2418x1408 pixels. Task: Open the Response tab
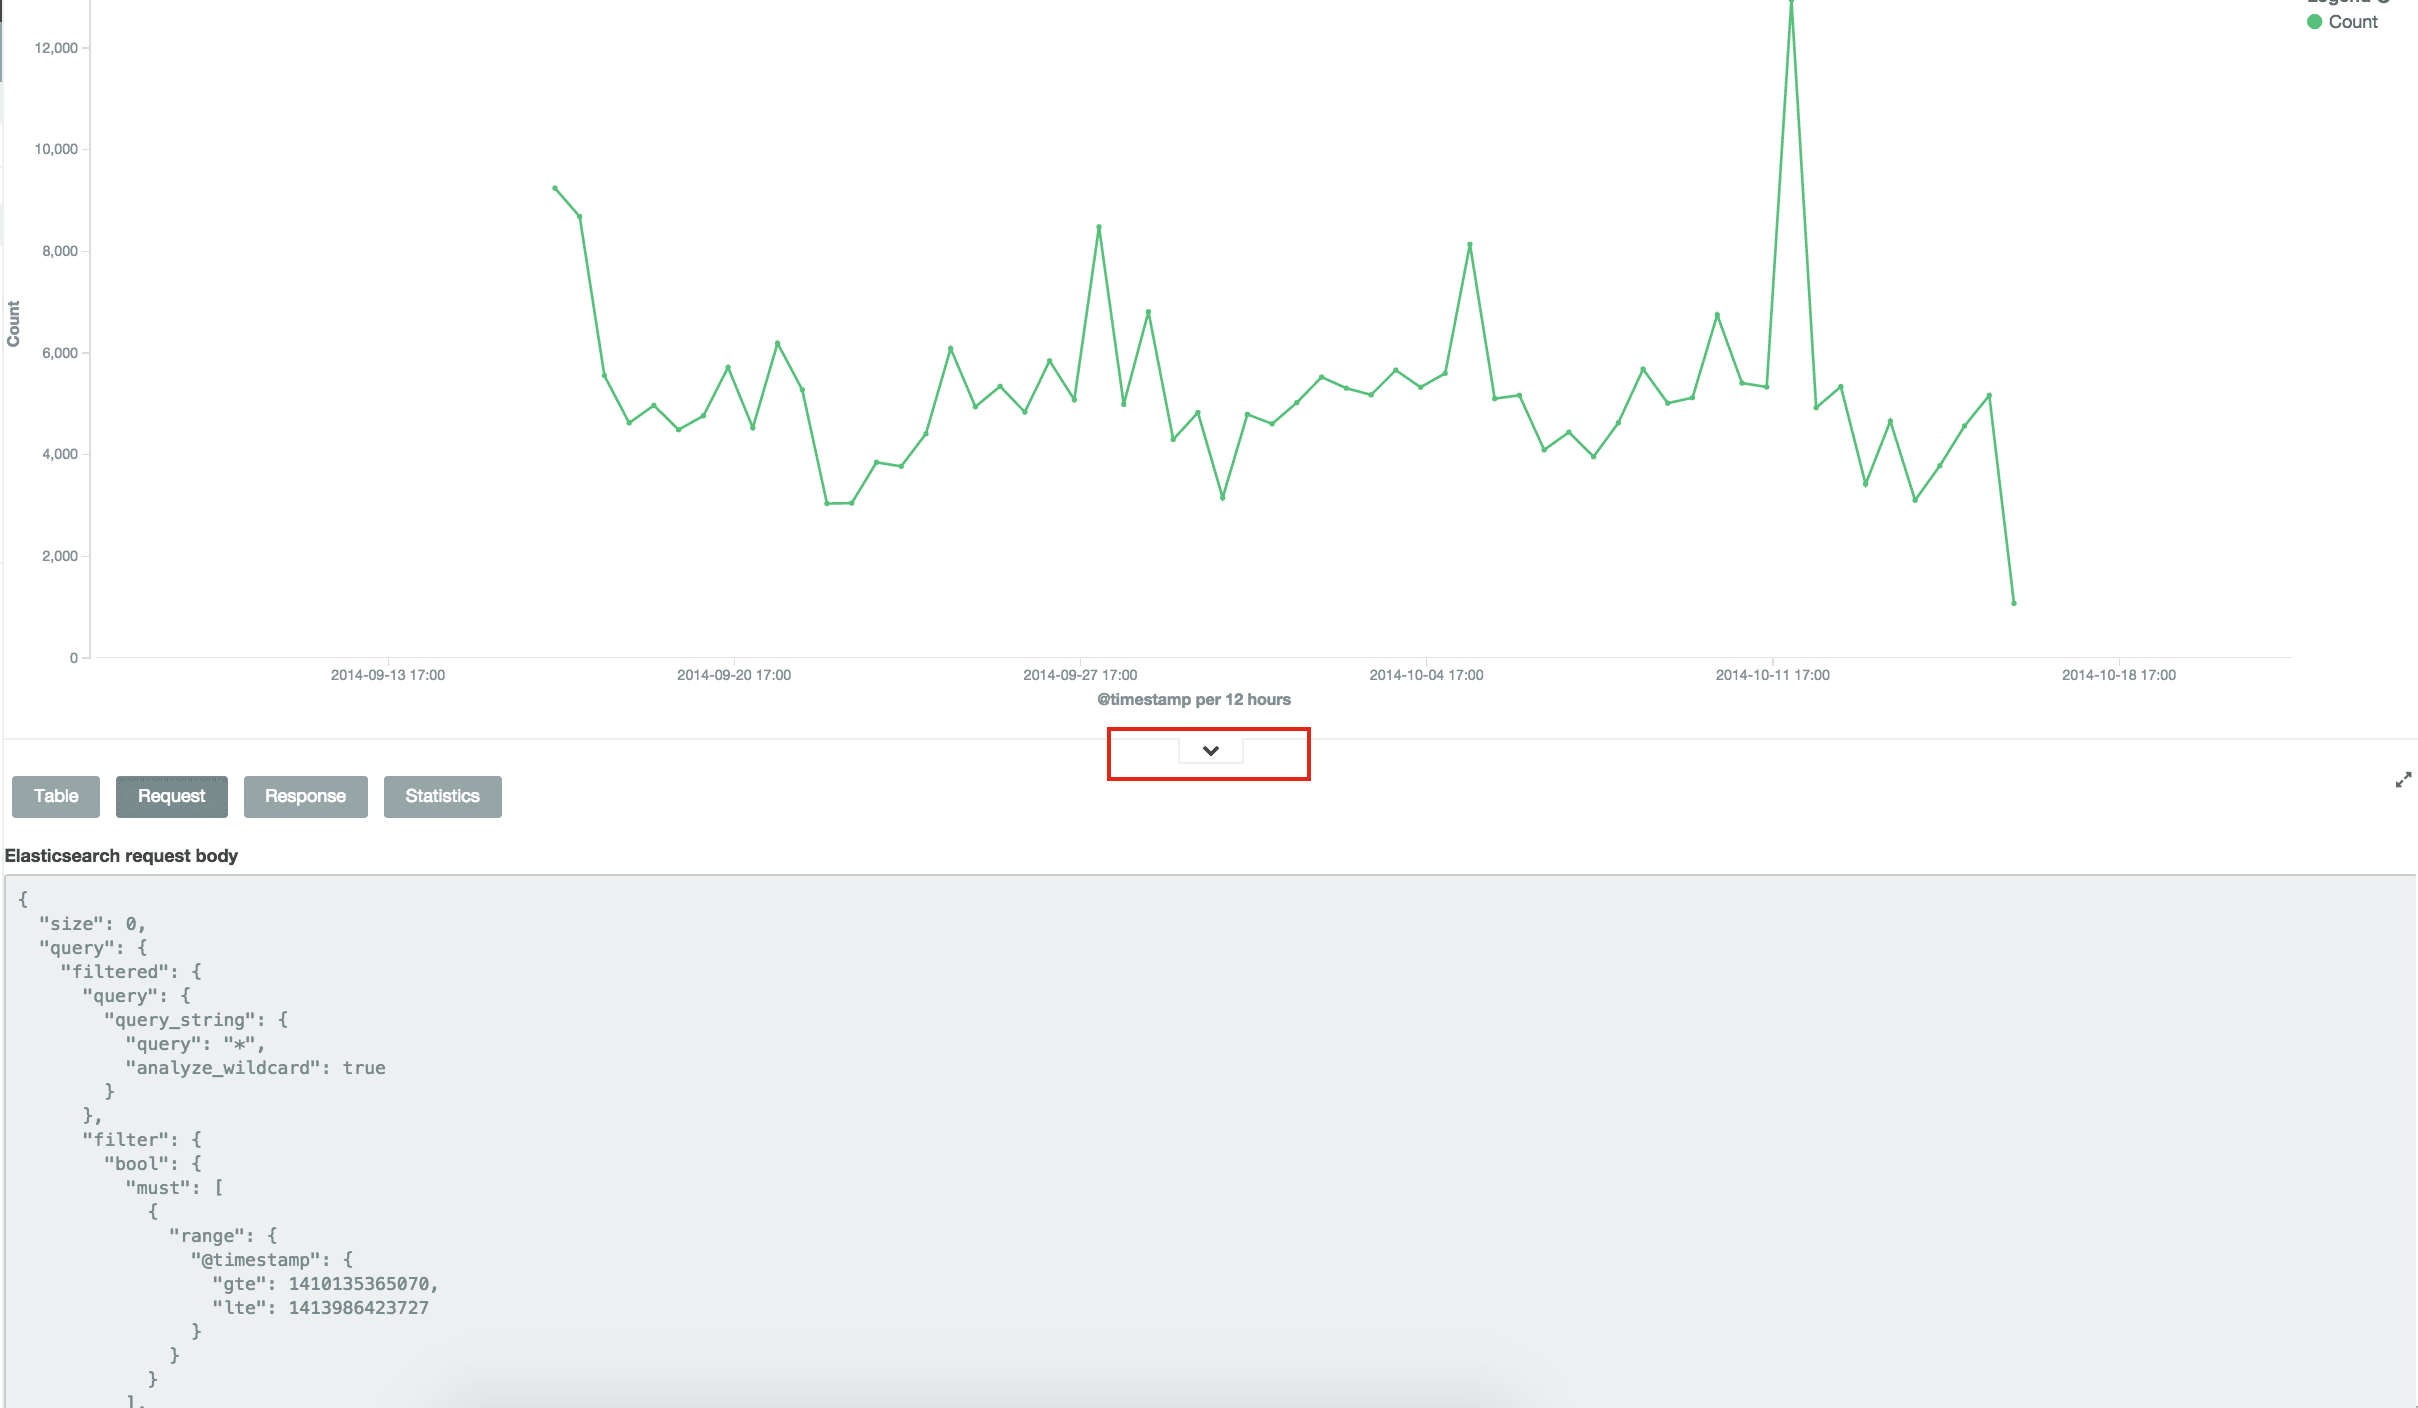tap(305, 796)
